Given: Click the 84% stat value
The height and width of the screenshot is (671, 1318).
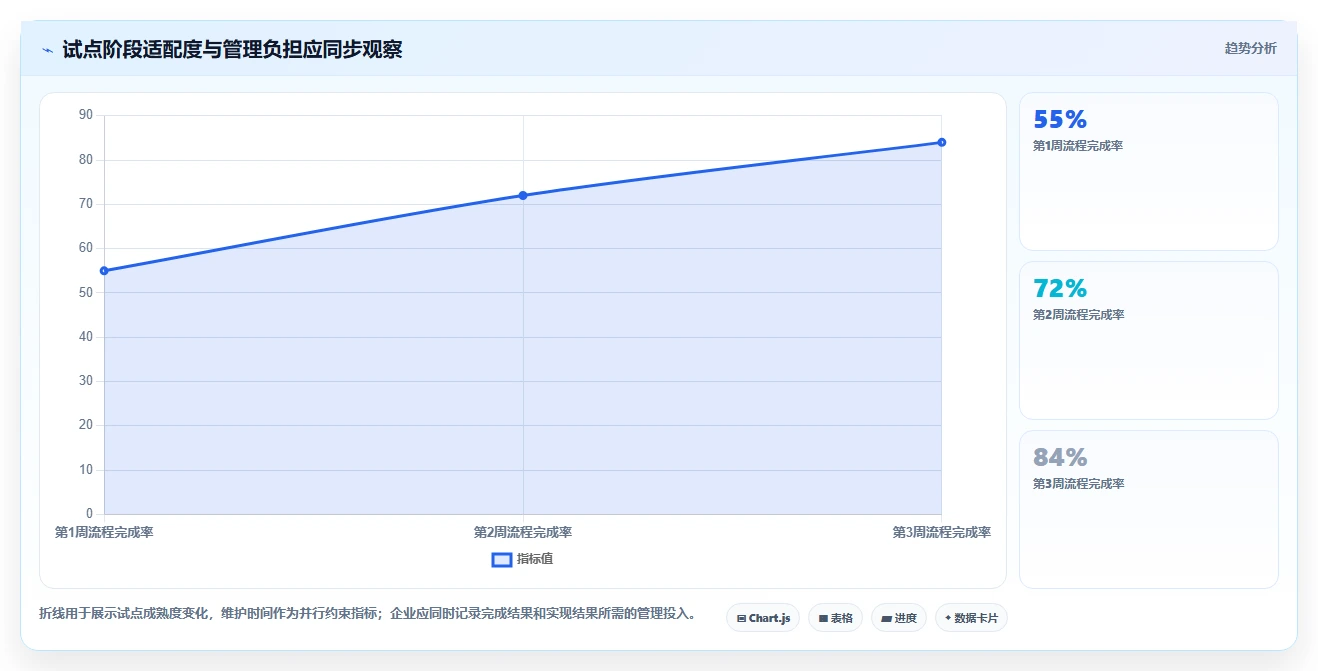Looking at the screenshot, I should (x=1060, y=458).
